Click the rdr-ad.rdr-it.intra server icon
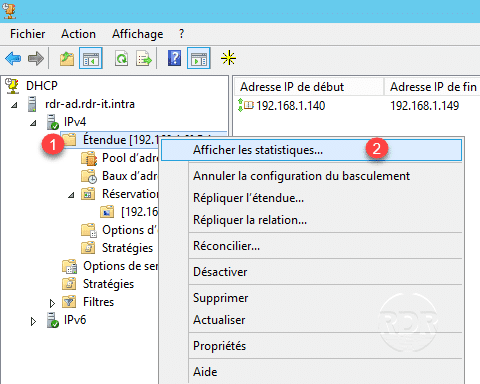480x384 pixels. pyautogui.click(x=32, y=104)
